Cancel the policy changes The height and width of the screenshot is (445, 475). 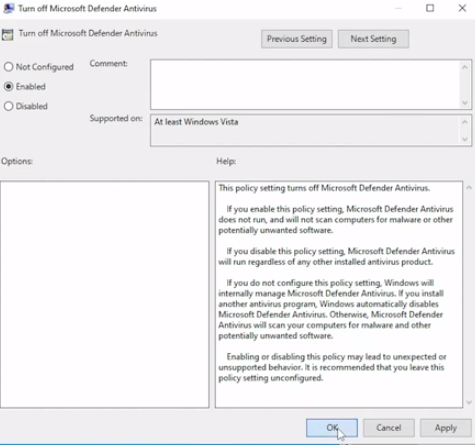pyautogui.click(x=389, y=428)
